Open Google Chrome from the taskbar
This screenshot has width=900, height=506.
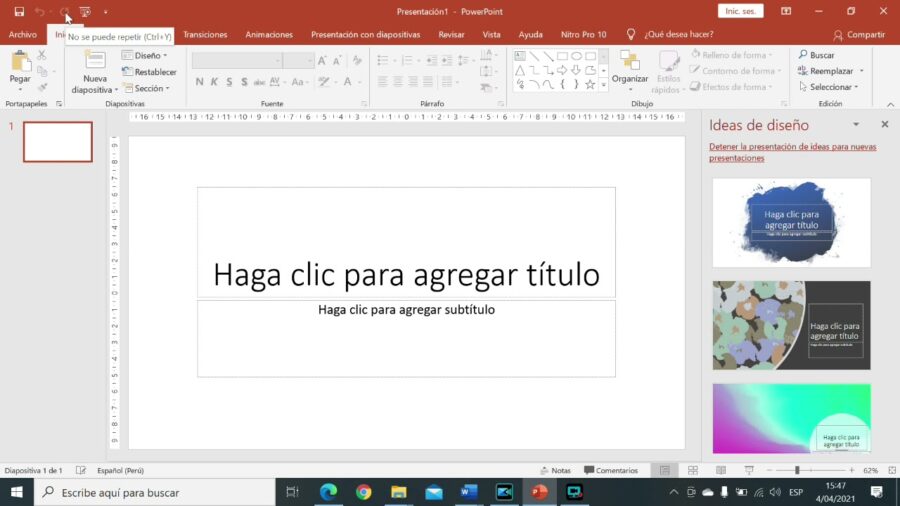363,492
